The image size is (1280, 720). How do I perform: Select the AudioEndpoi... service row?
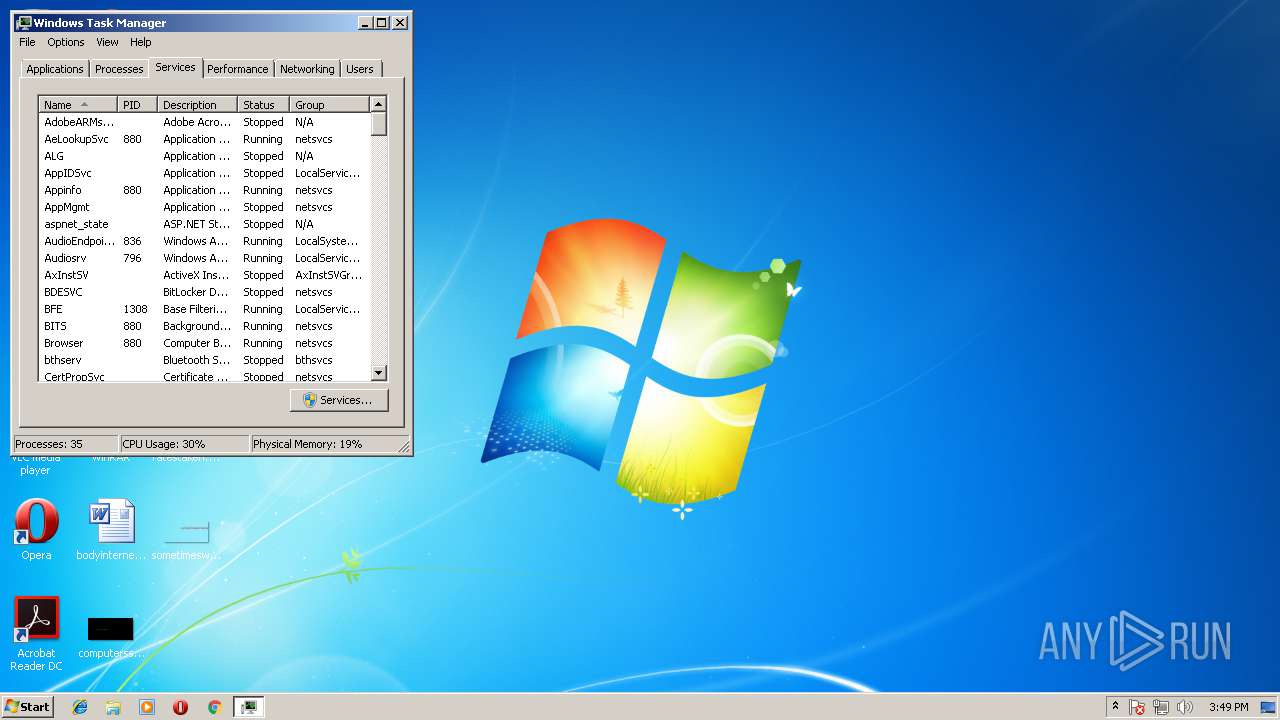(204, 241)
